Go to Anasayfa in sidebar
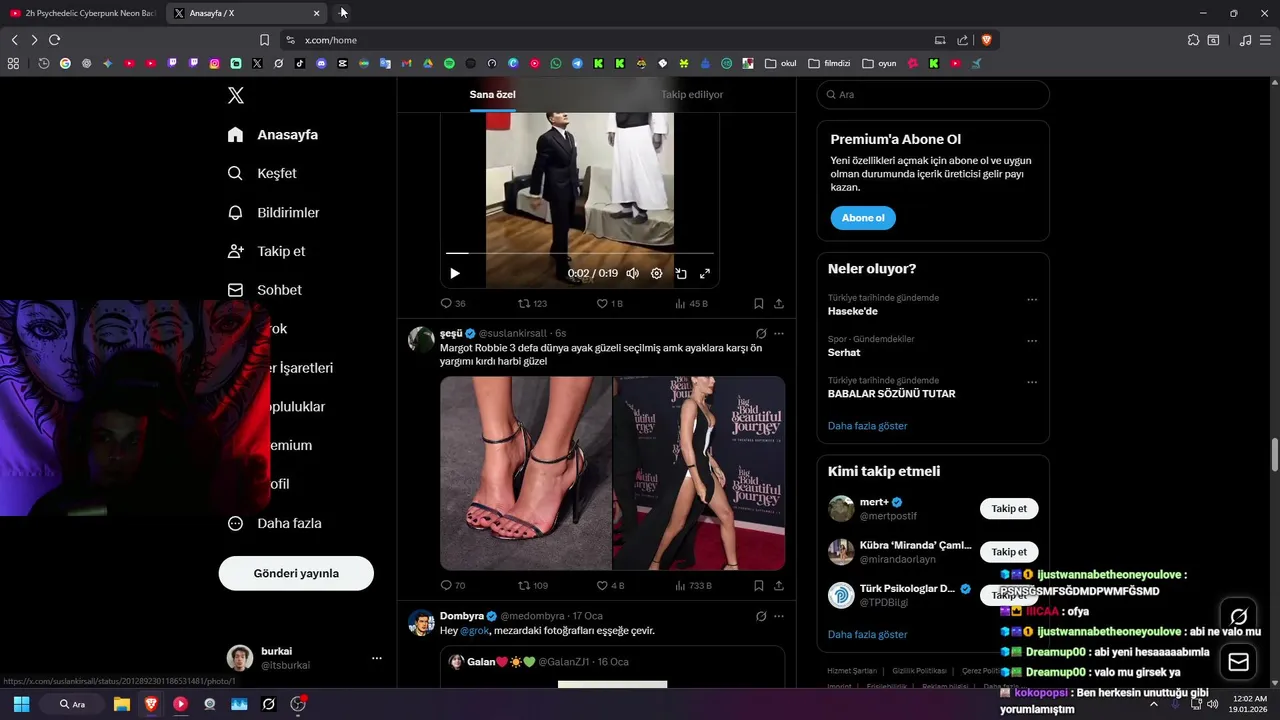 [273, 135]
